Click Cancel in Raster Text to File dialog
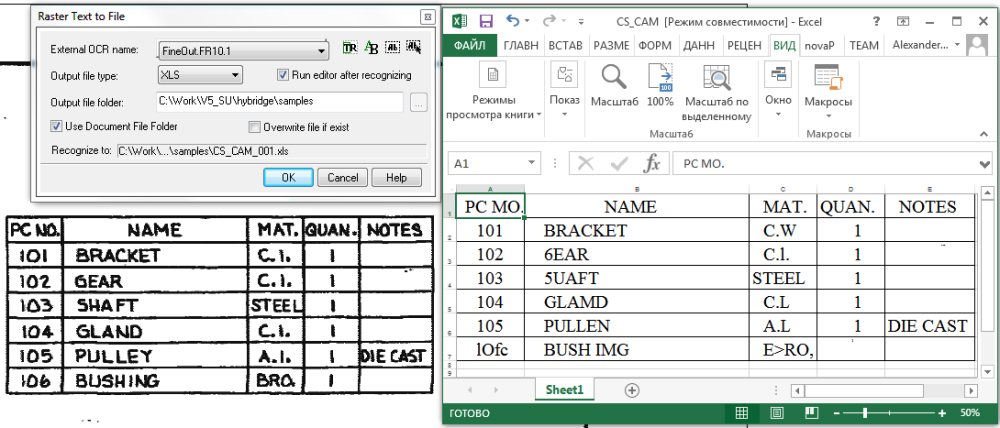 tap(343, 177)
